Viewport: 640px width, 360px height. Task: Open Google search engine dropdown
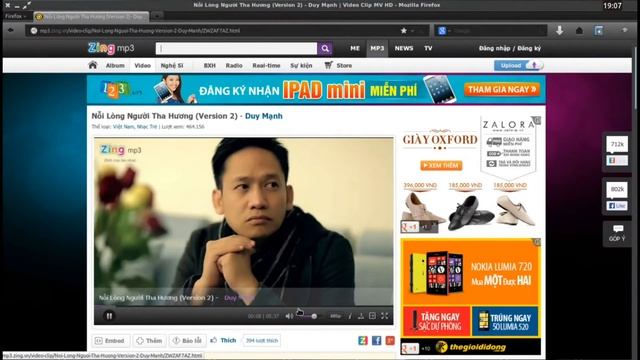point(443,31)
